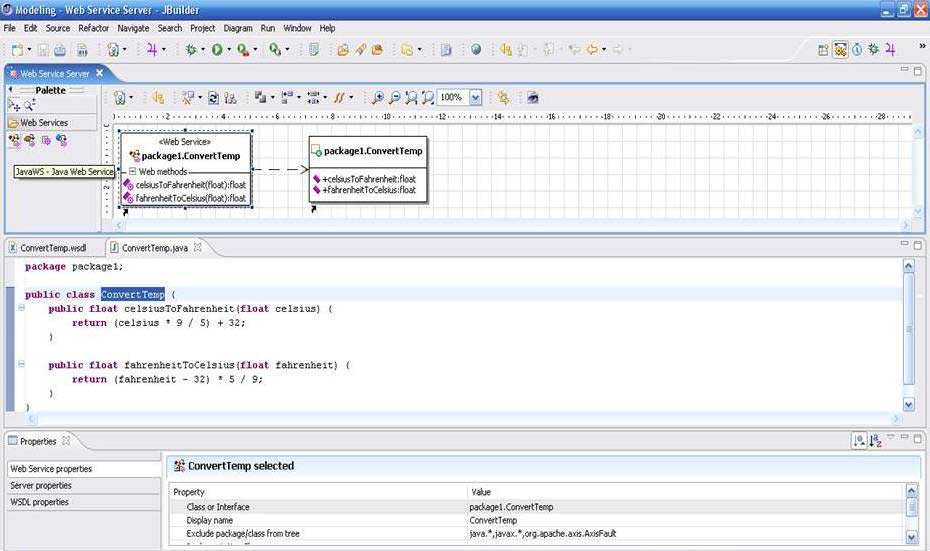
Task: Select the palette selection arrow tool
Action: click(x=13, y=106)
